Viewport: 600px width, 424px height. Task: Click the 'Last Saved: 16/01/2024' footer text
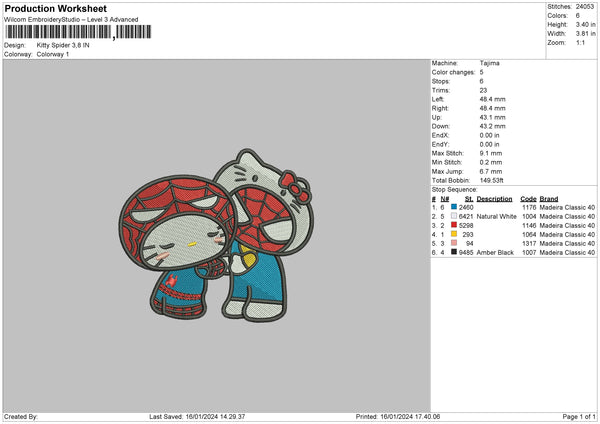tap(197, 417)
